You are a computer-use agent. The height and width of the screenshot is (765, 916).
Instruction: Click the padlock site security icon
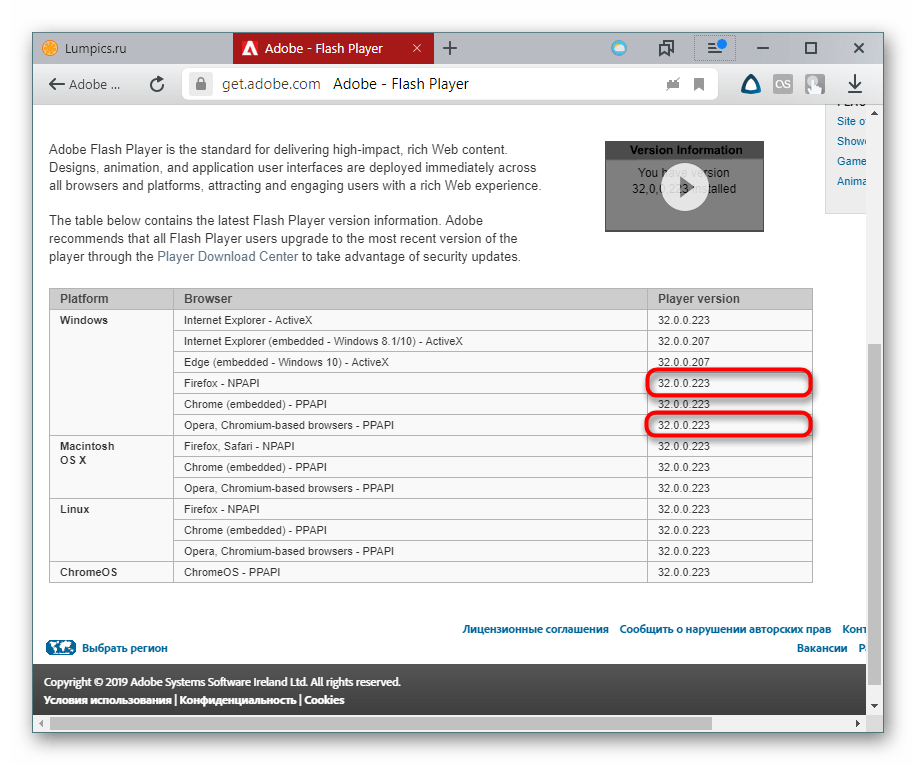point(201,84)
